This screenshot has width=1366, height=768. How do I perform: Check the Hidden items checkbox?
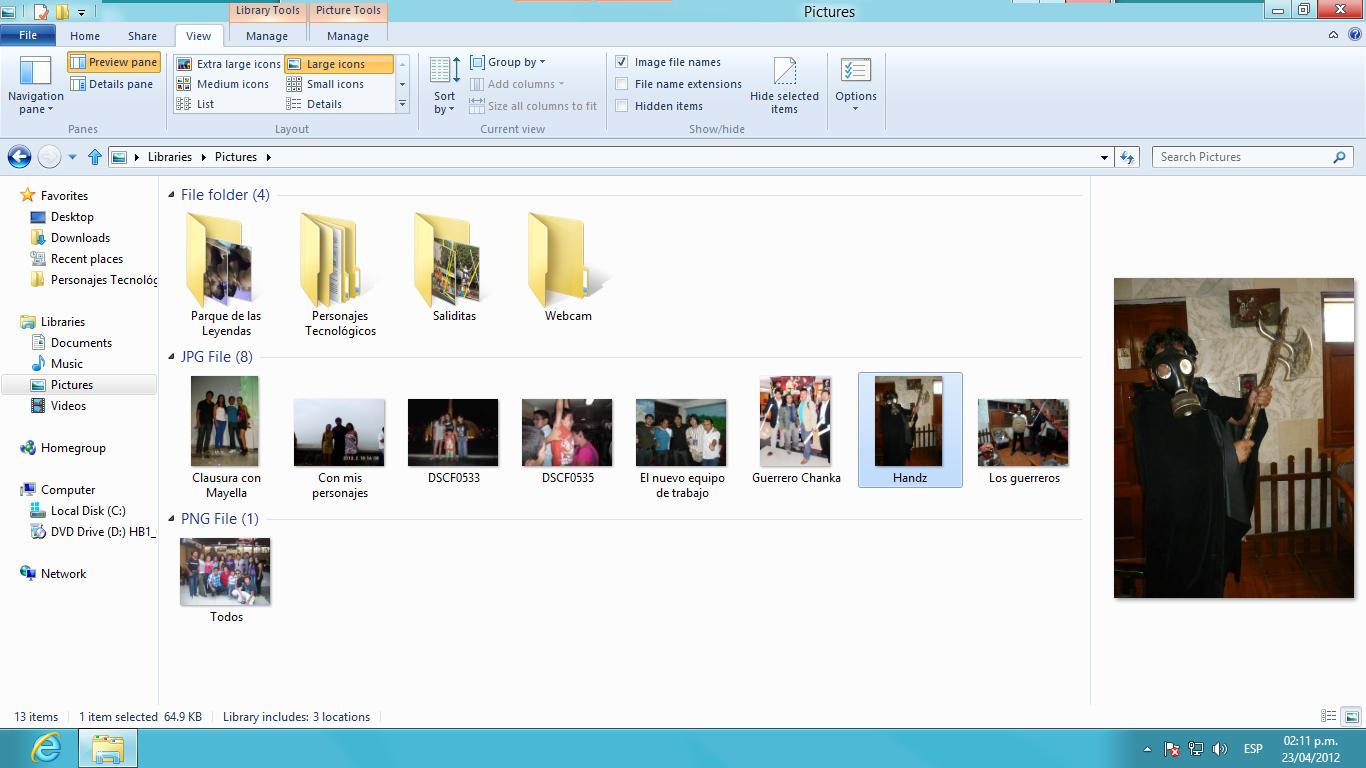point(622,106)
